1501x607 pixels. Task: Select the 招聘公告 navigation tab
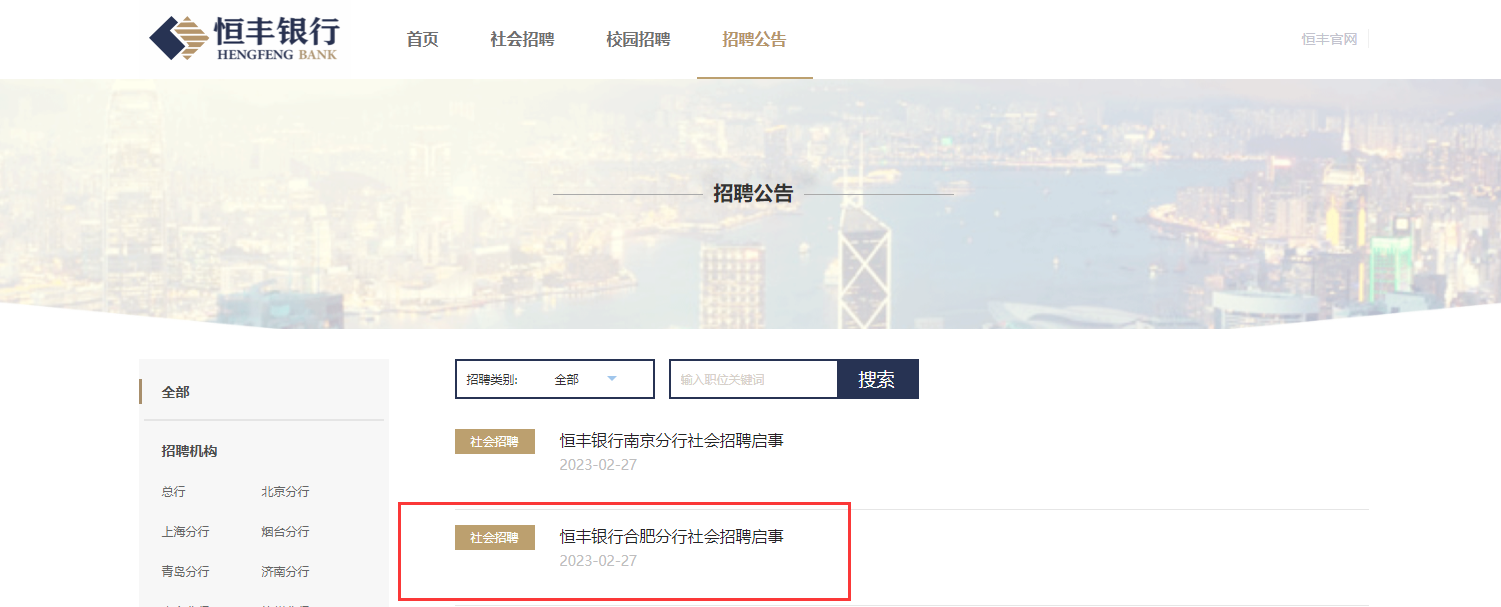pyautogui.click(x=754, y=40)
